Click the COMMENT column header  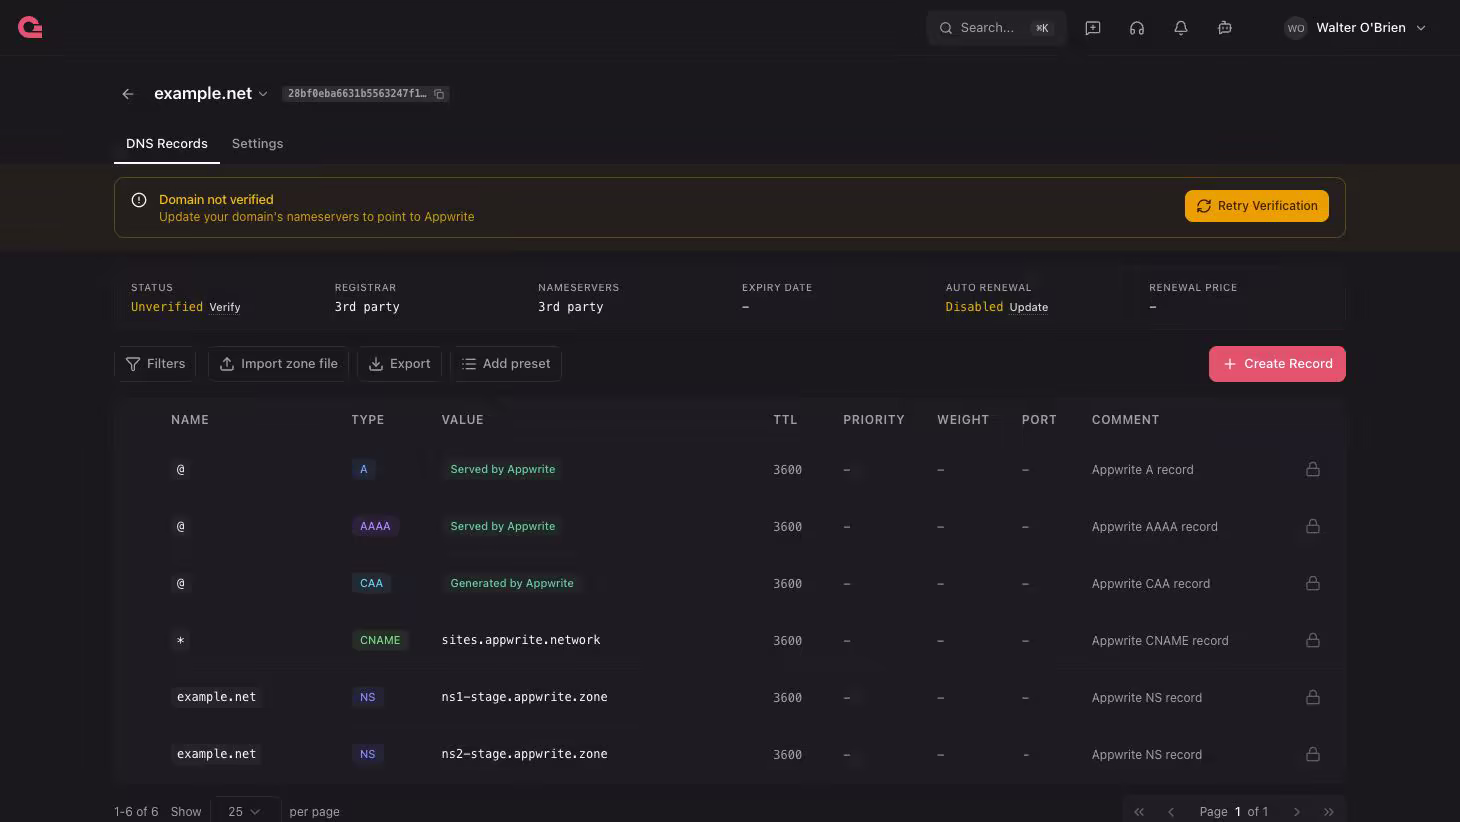pos(1125,420)
